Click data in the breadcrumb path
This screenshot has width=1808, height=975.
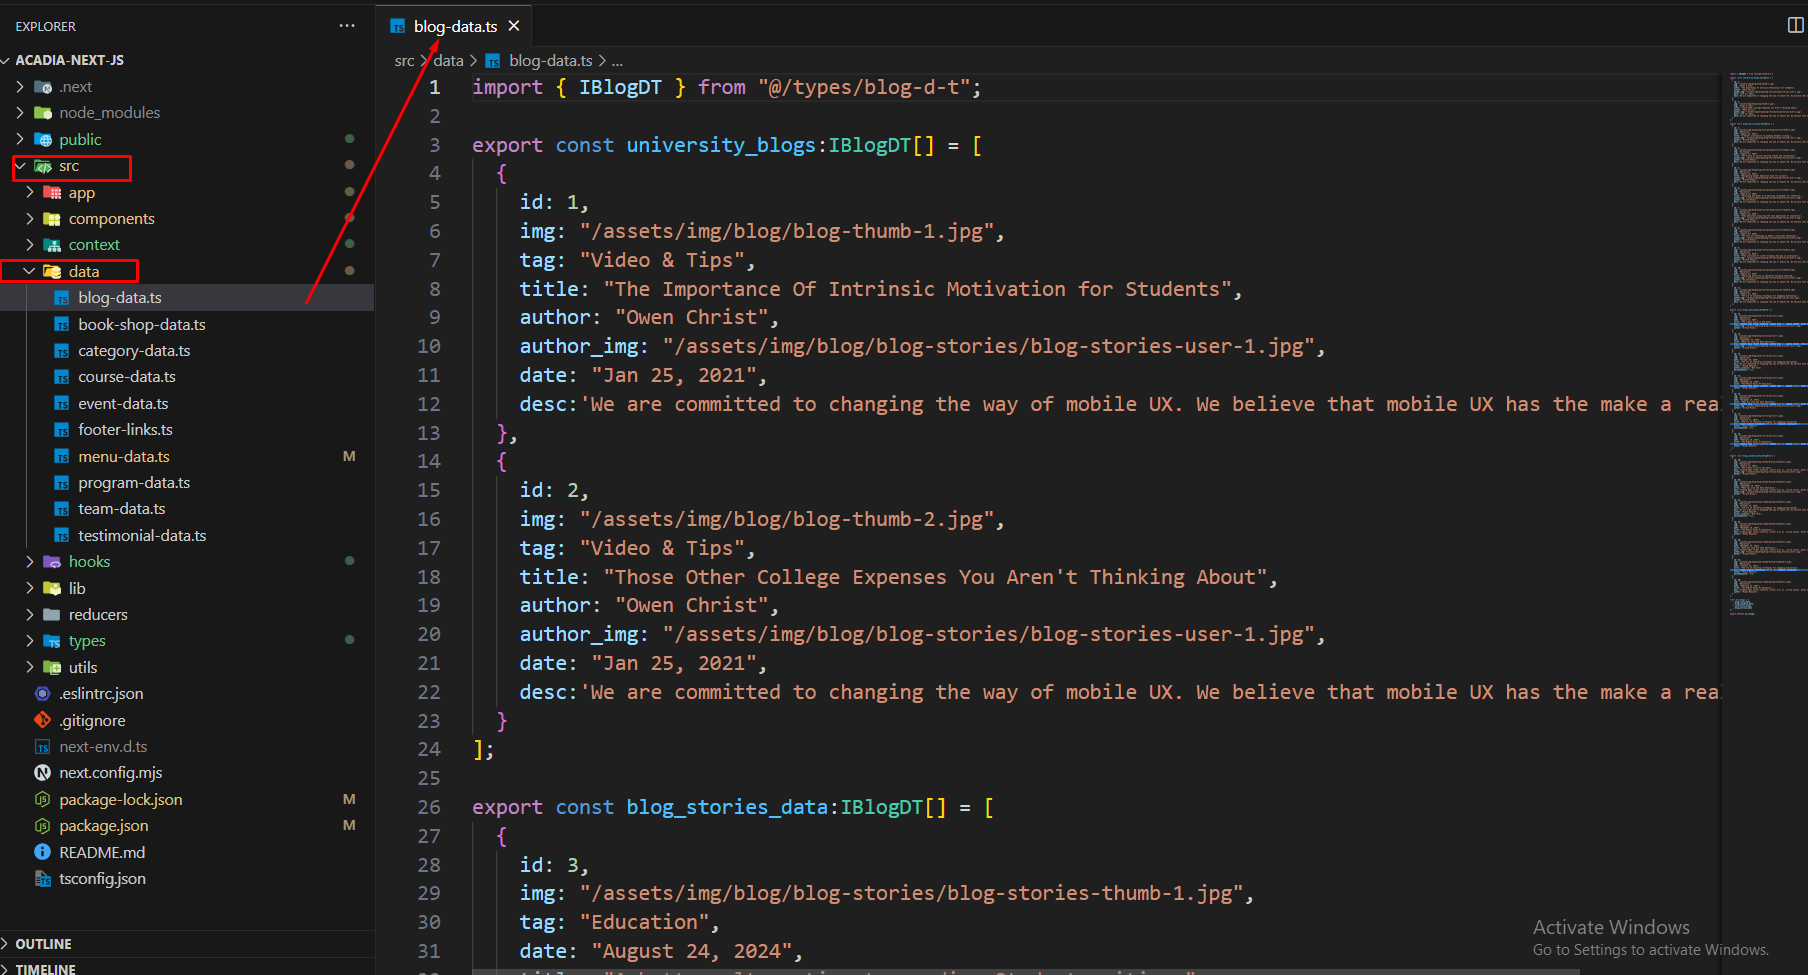pyautogui.click(x=448, y=61)
